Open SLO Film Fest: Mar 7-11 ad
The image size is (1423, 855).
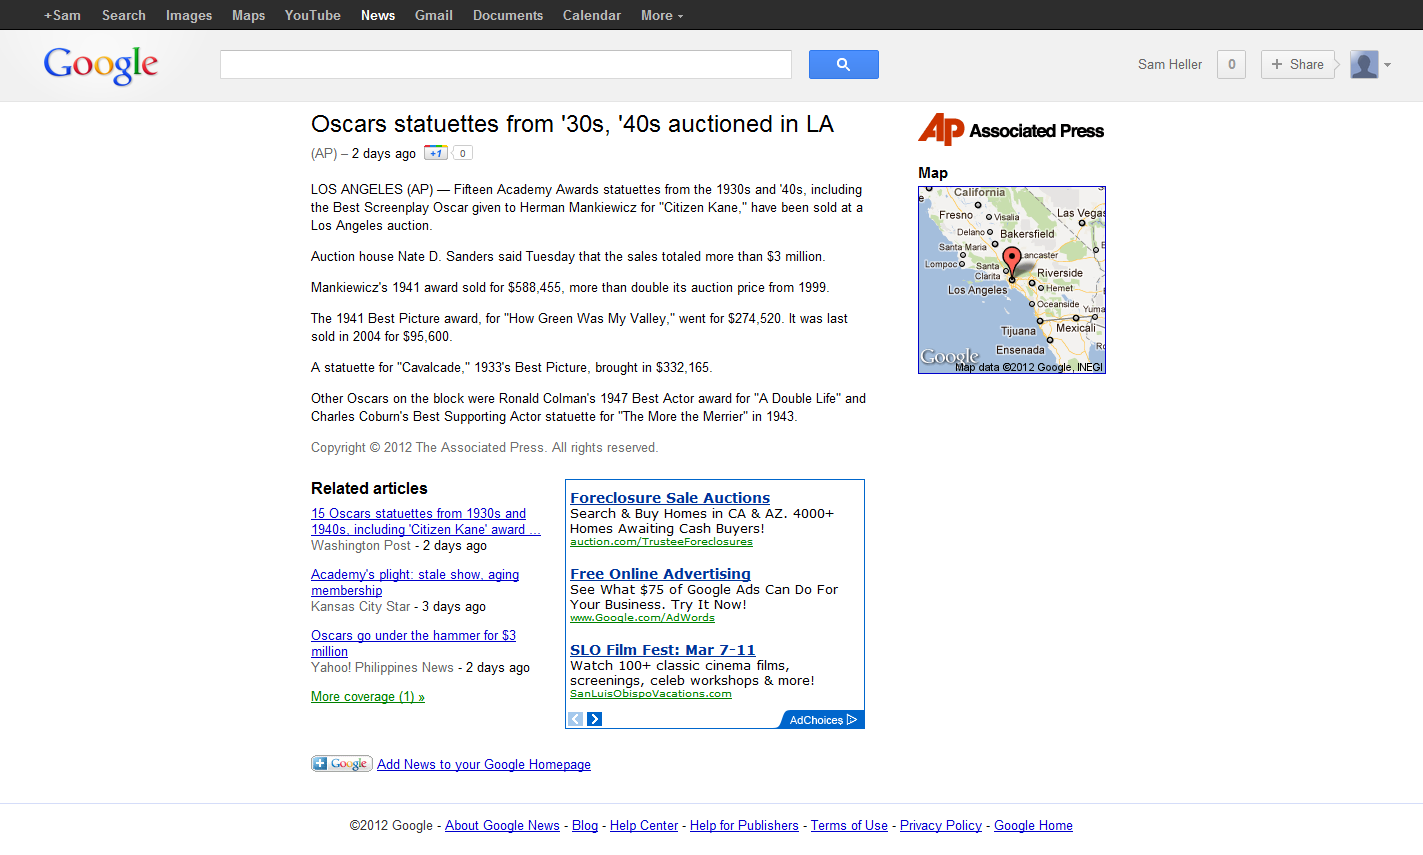663,650
